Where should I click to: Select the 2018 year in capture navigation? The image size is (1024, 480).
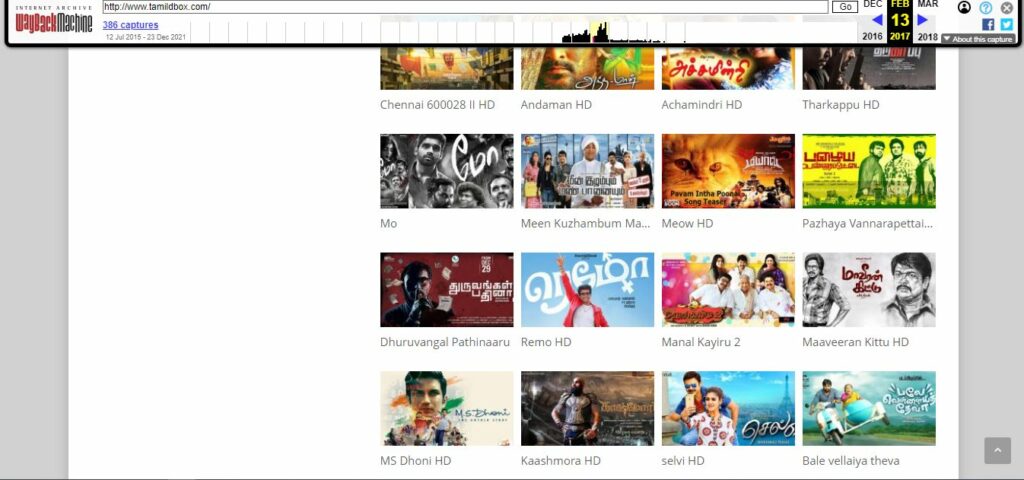(x=927, y=37)
